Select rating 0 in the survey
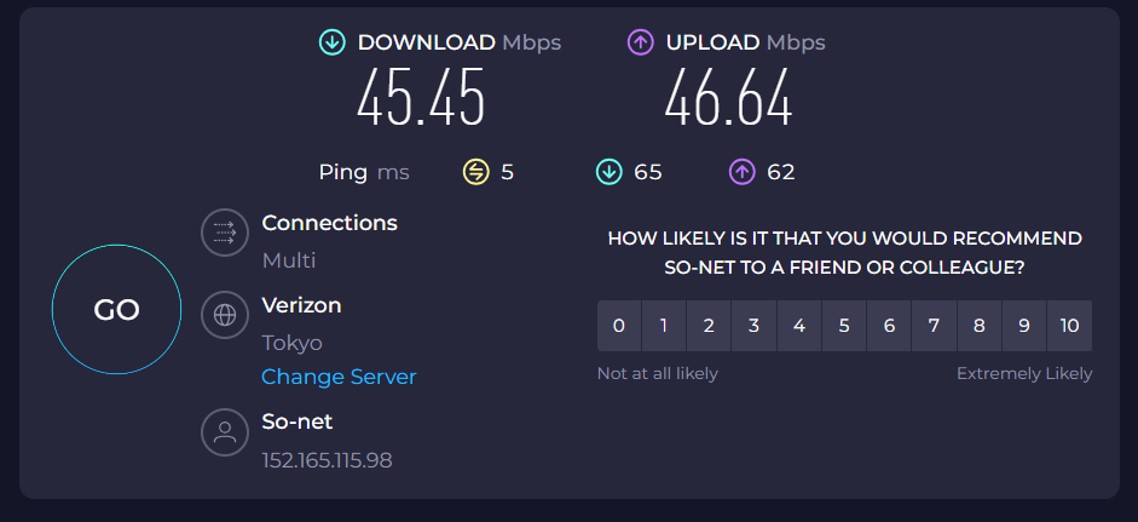 tap(619, 325)
